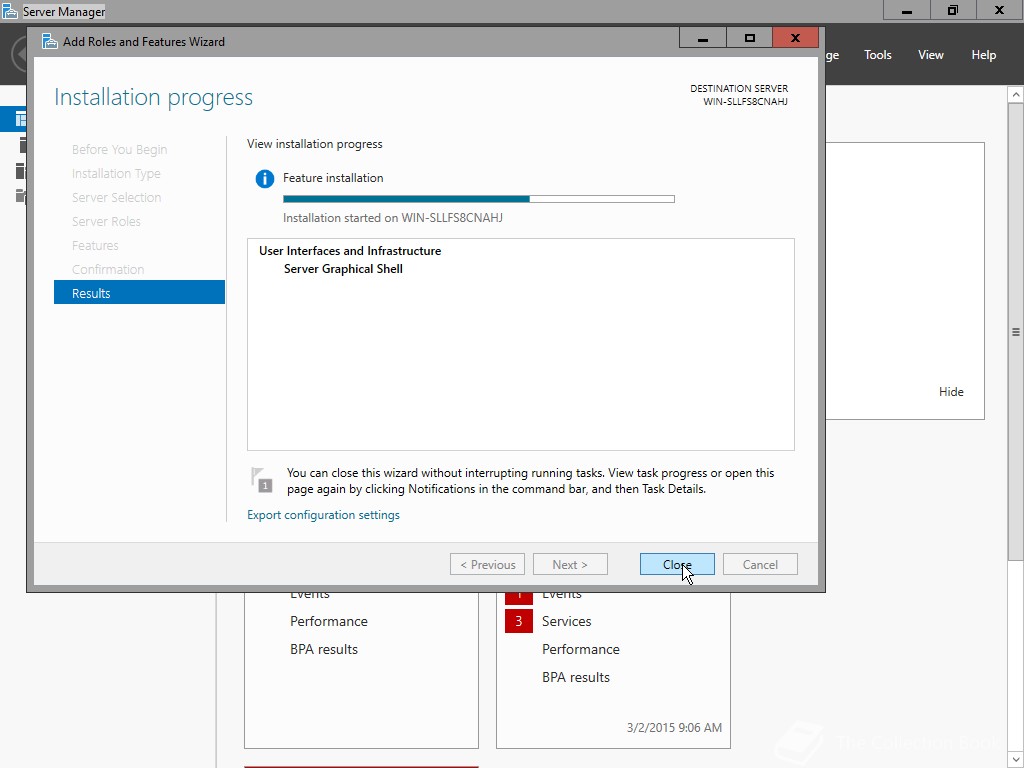Click Server Graphical Shell in the feature list
Viewport: 1024px width, 768px height.
[x=343, y=268]
